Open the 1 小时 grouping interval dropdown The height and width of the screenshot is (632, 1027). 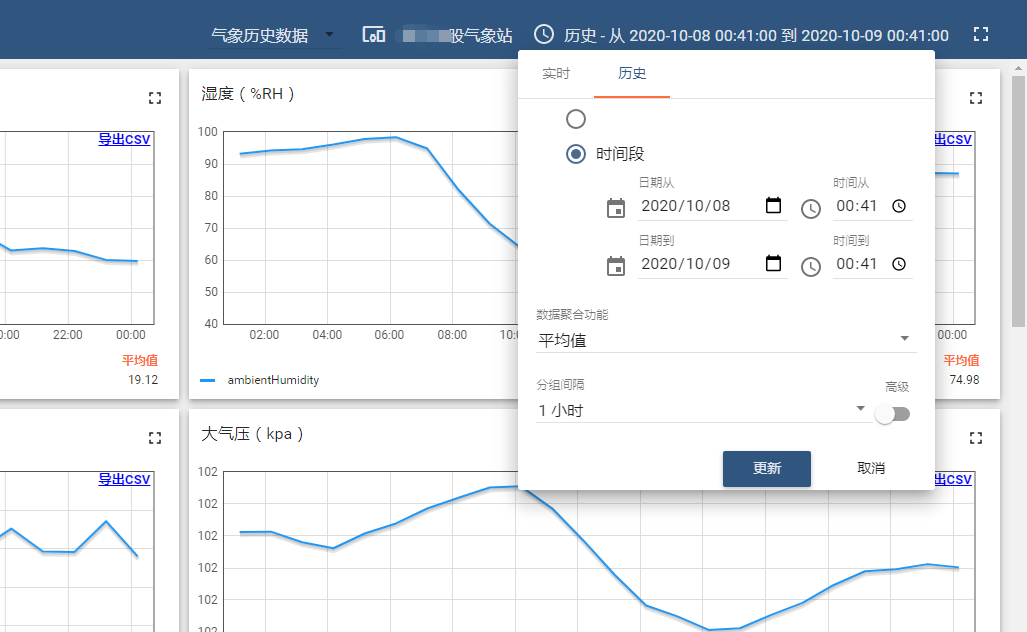(x=701, y=410)
